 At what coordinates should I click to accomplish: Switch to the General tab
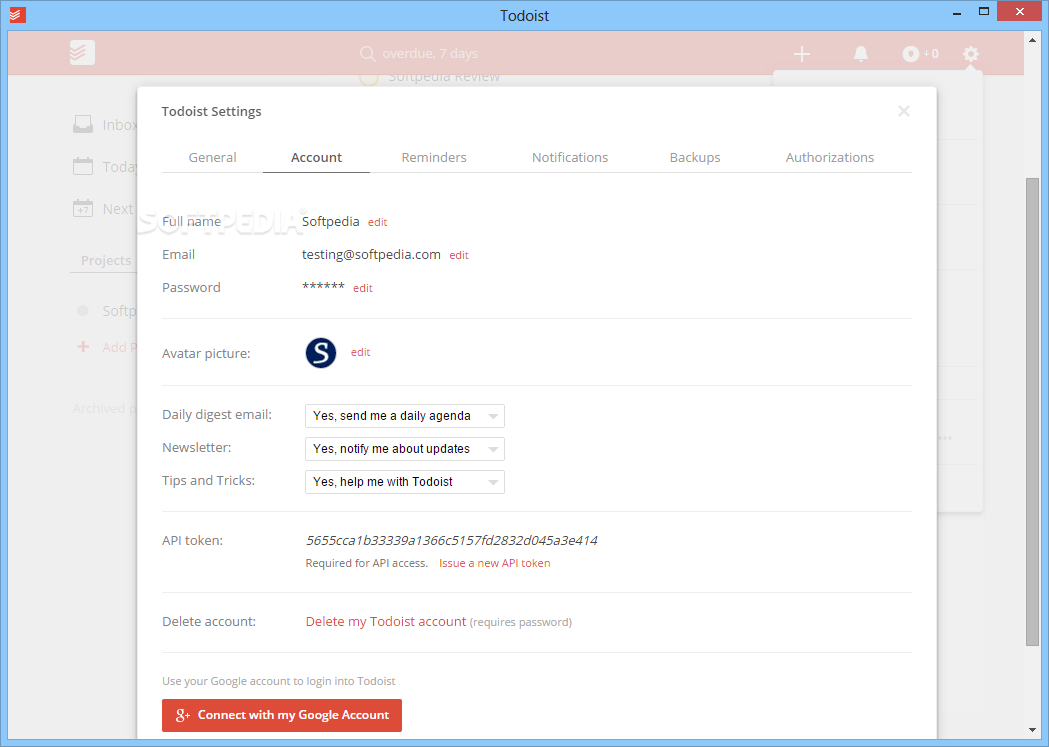[212, 158]
